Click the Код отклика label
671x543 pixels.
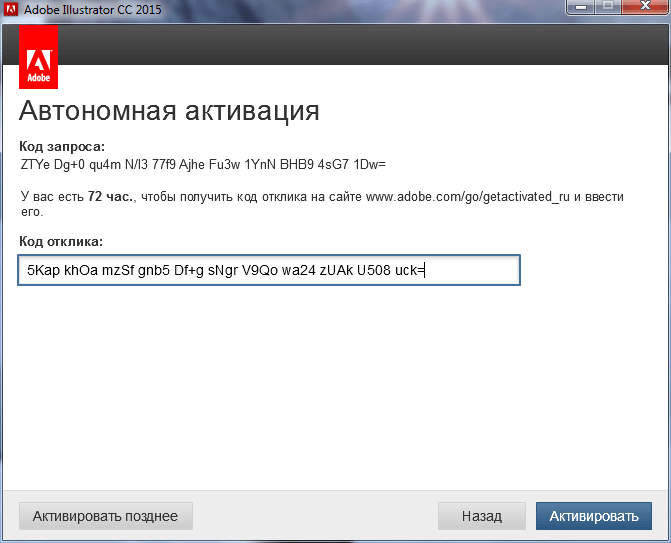[x=61, y=242]
